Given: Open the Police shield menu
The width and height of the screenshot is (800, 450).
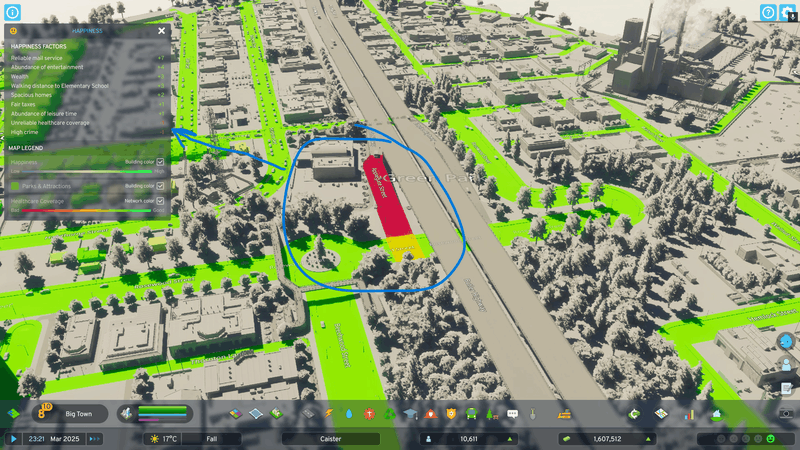Looking at the screenshot, I should (x=451, y=414).
